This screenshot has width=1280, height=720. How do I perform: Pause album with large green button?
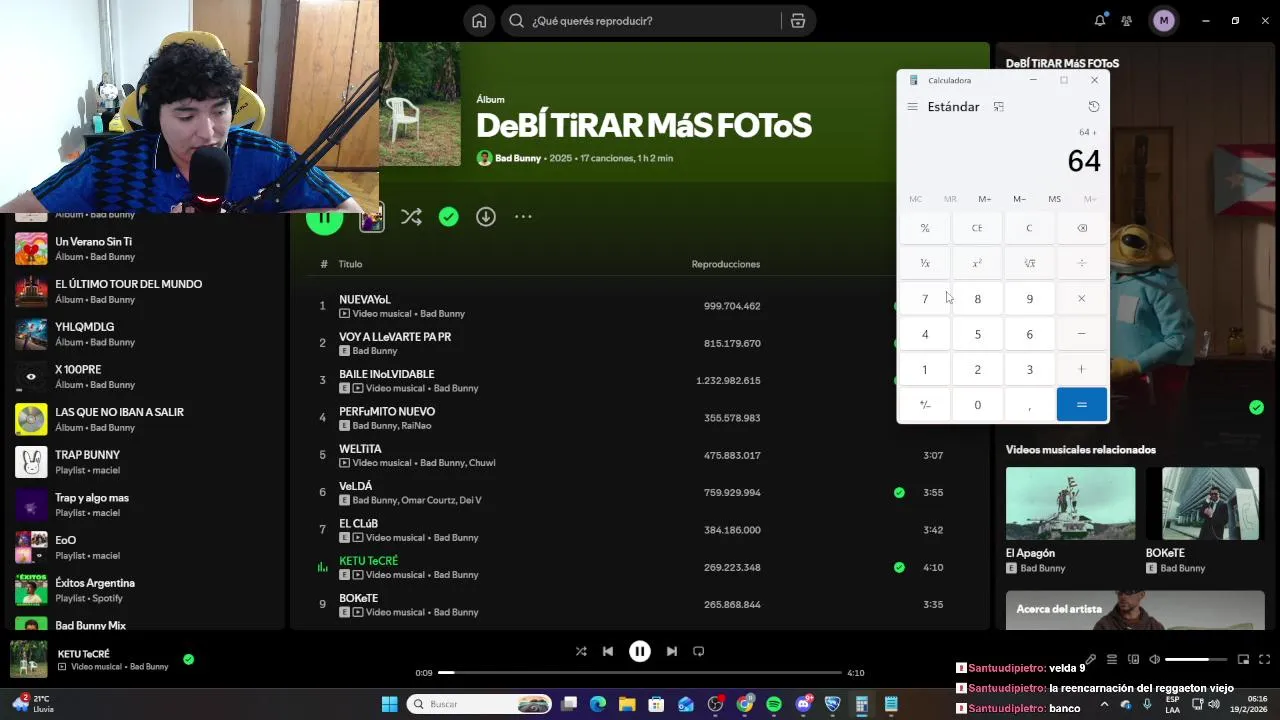tap(324, 217)
